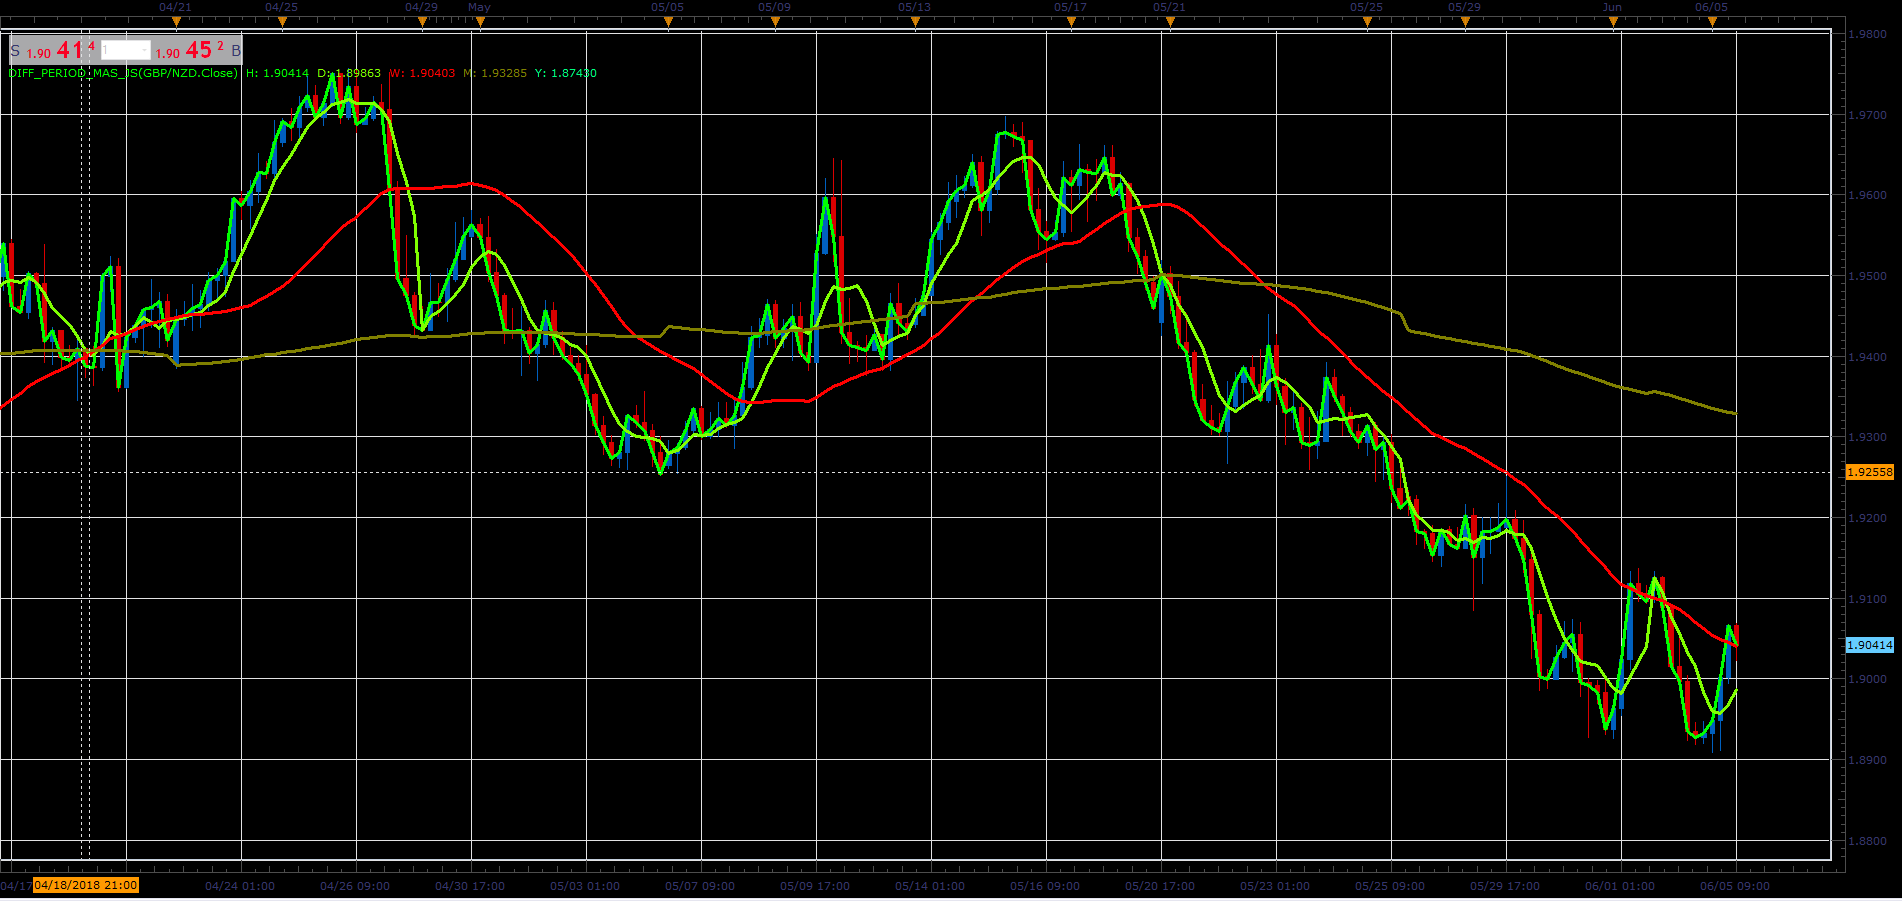Click the orange marker under 06/05
Image resolution: width=1902 pixels, height=901 pixels.
tap(1712, 22)
